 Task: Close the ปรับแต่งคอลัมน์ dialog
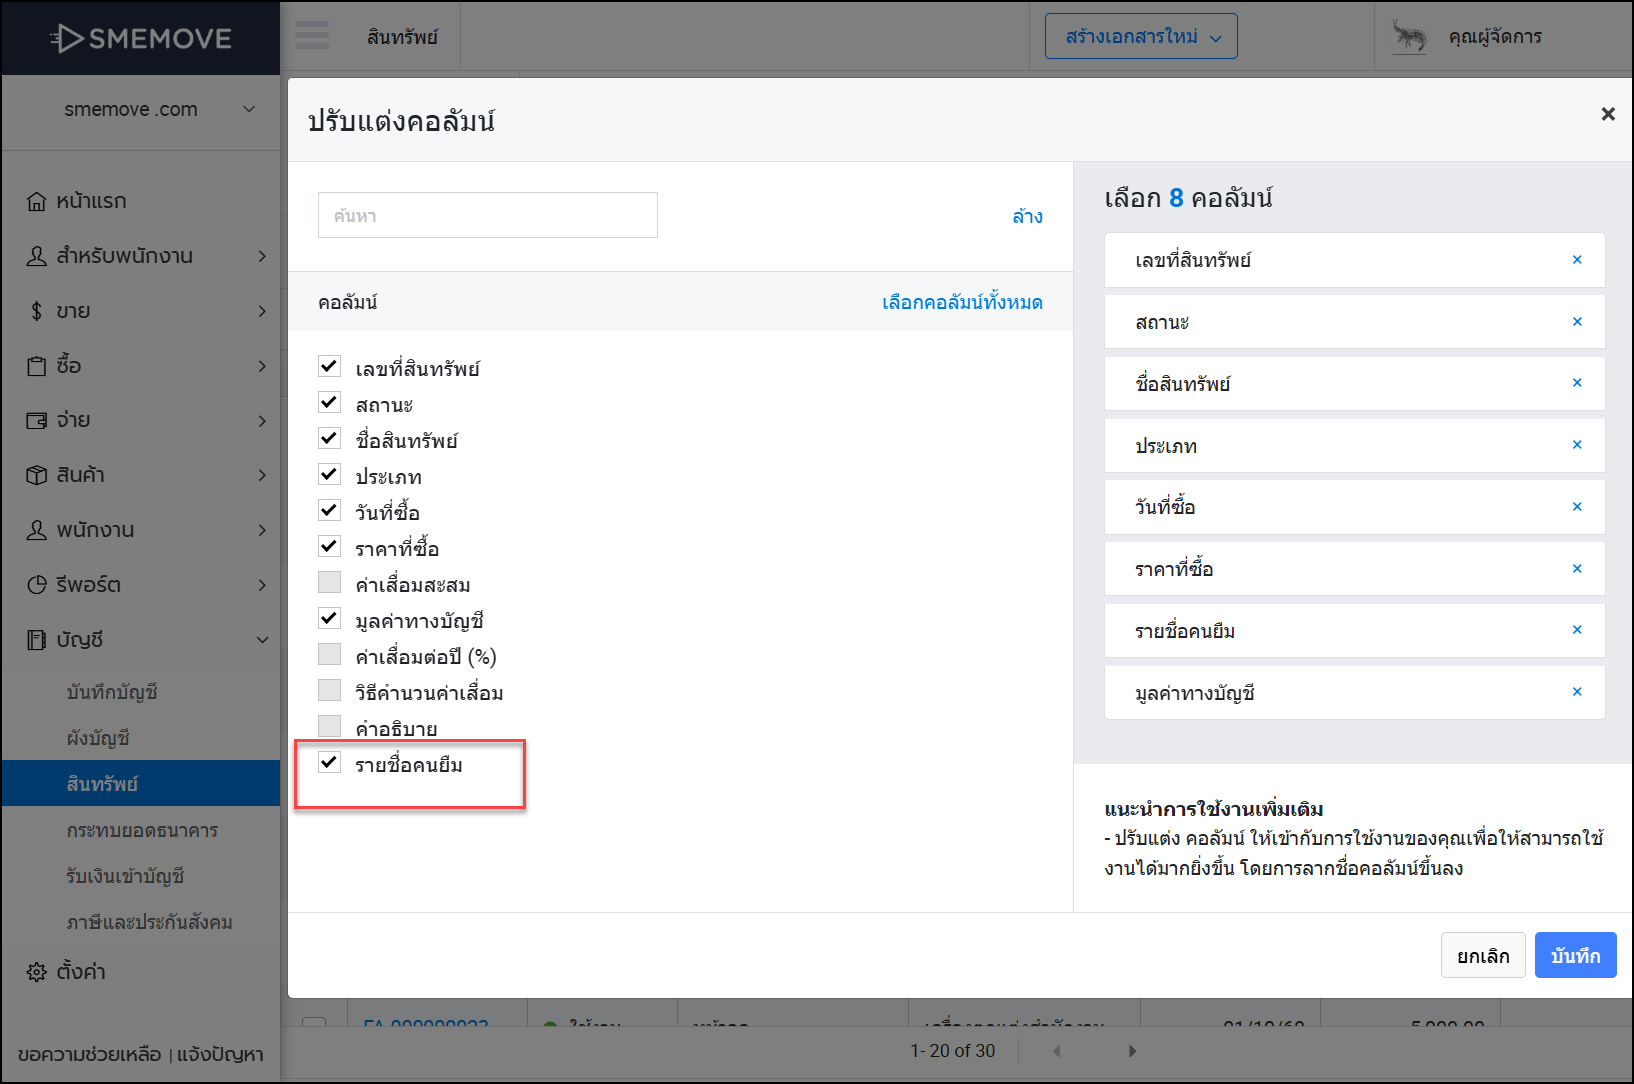1607,114
